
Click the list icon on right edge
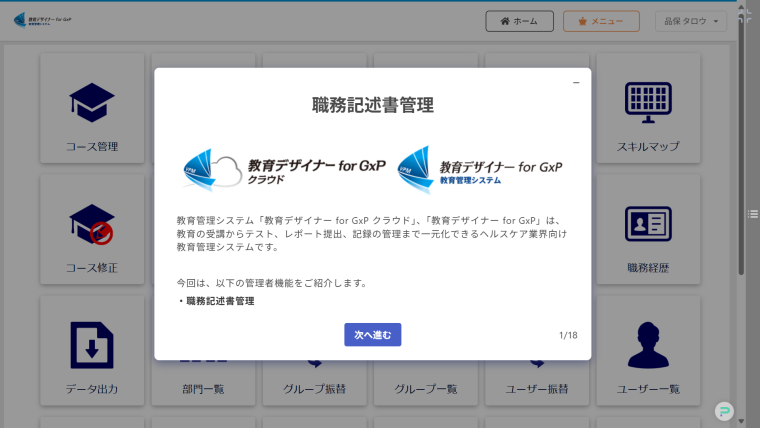point(753,214)
